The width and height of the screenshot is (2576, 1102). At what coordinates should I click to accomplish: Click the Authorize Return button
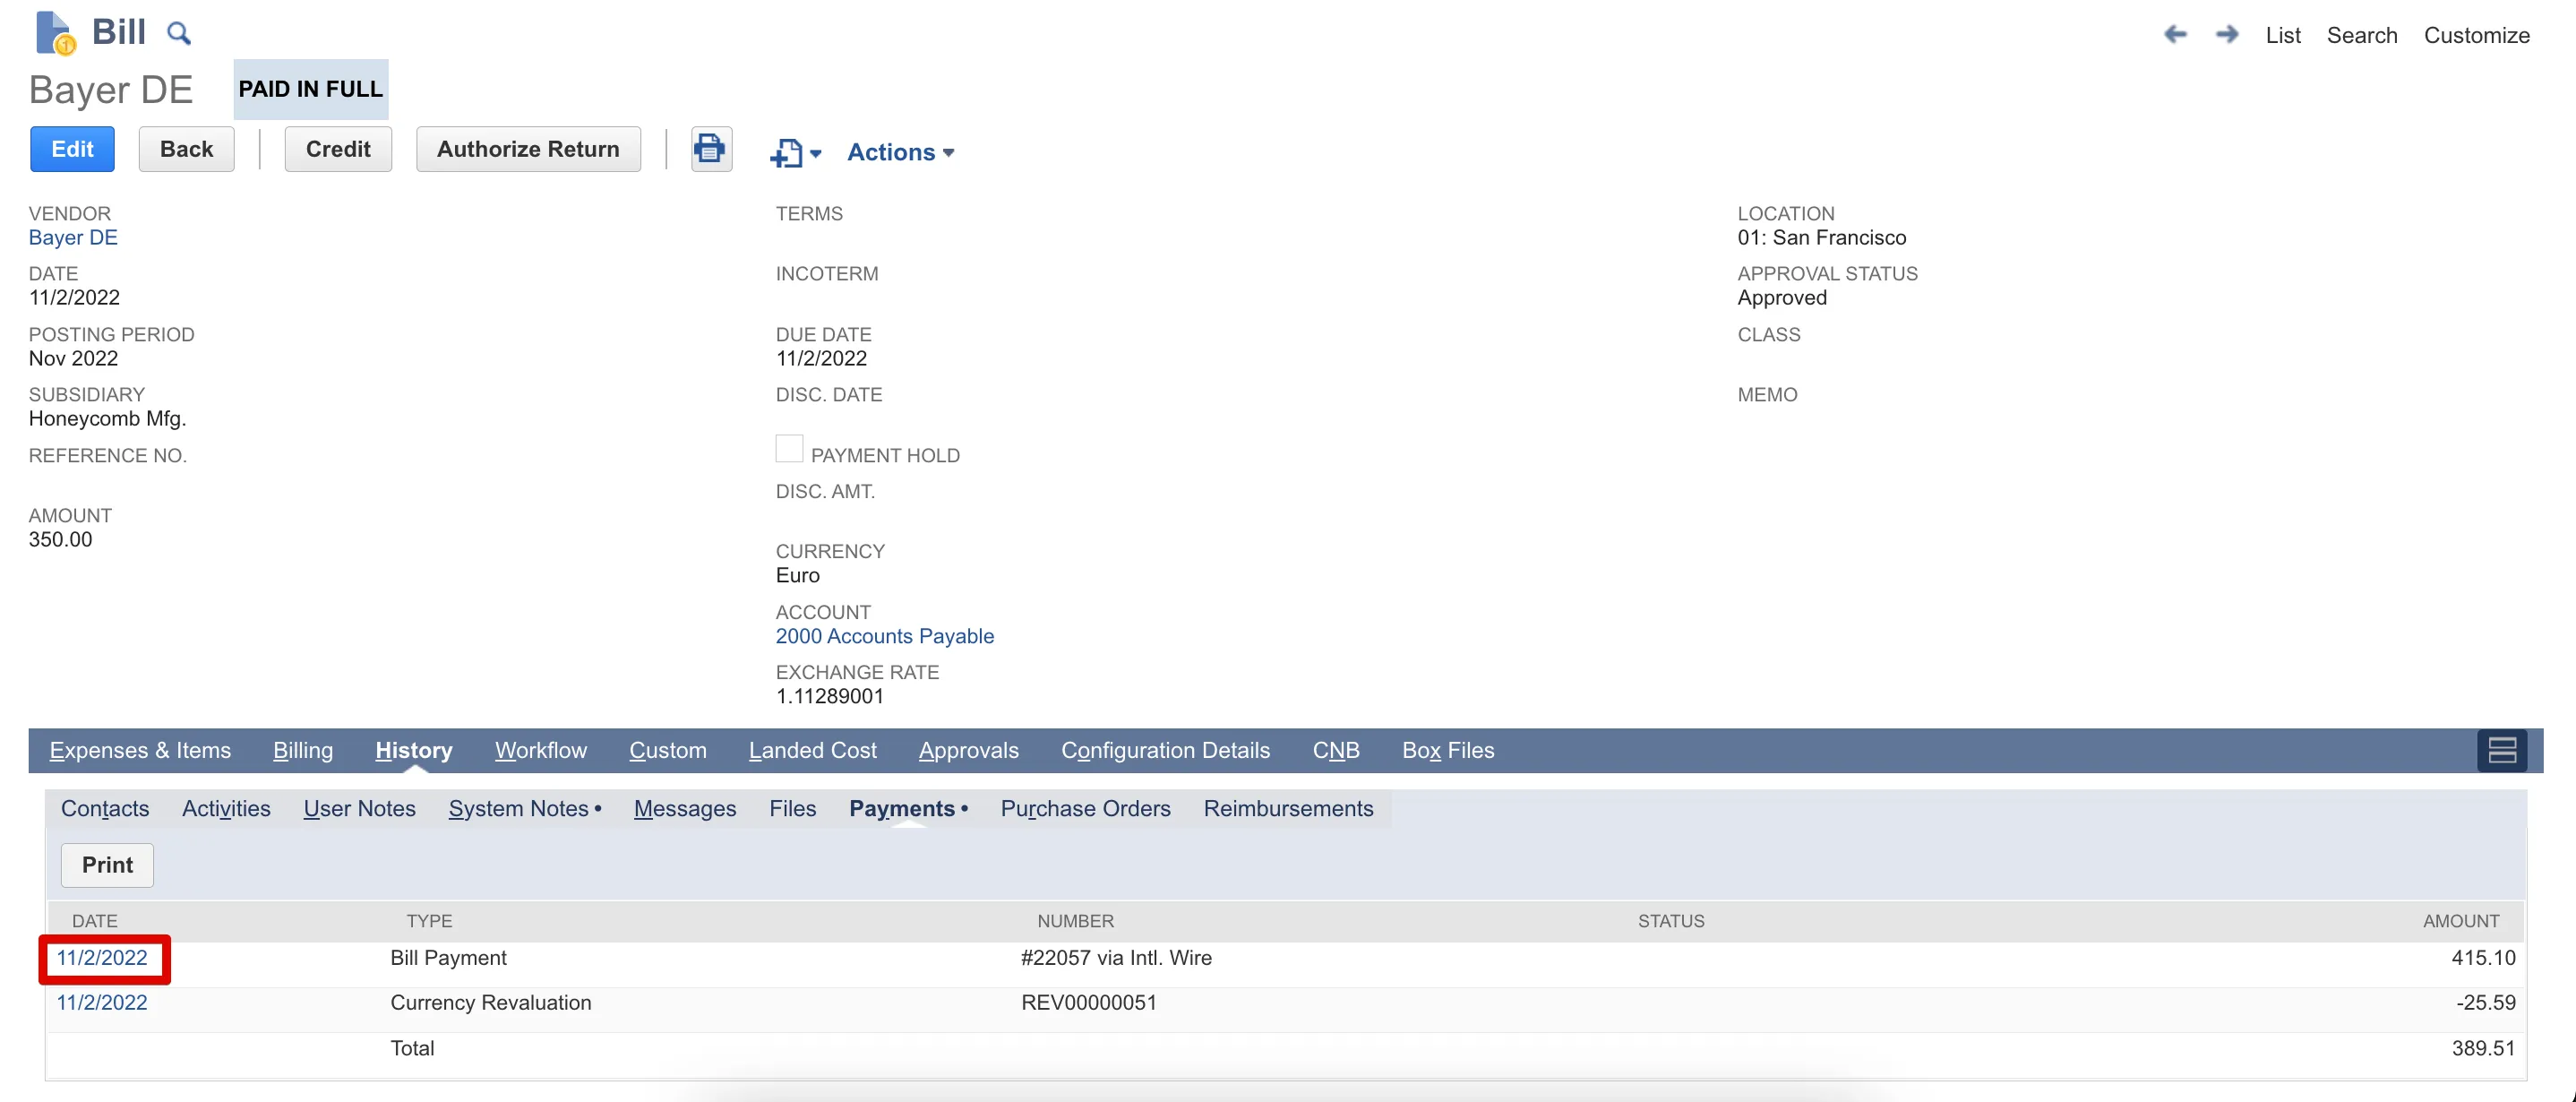(528, 149)
